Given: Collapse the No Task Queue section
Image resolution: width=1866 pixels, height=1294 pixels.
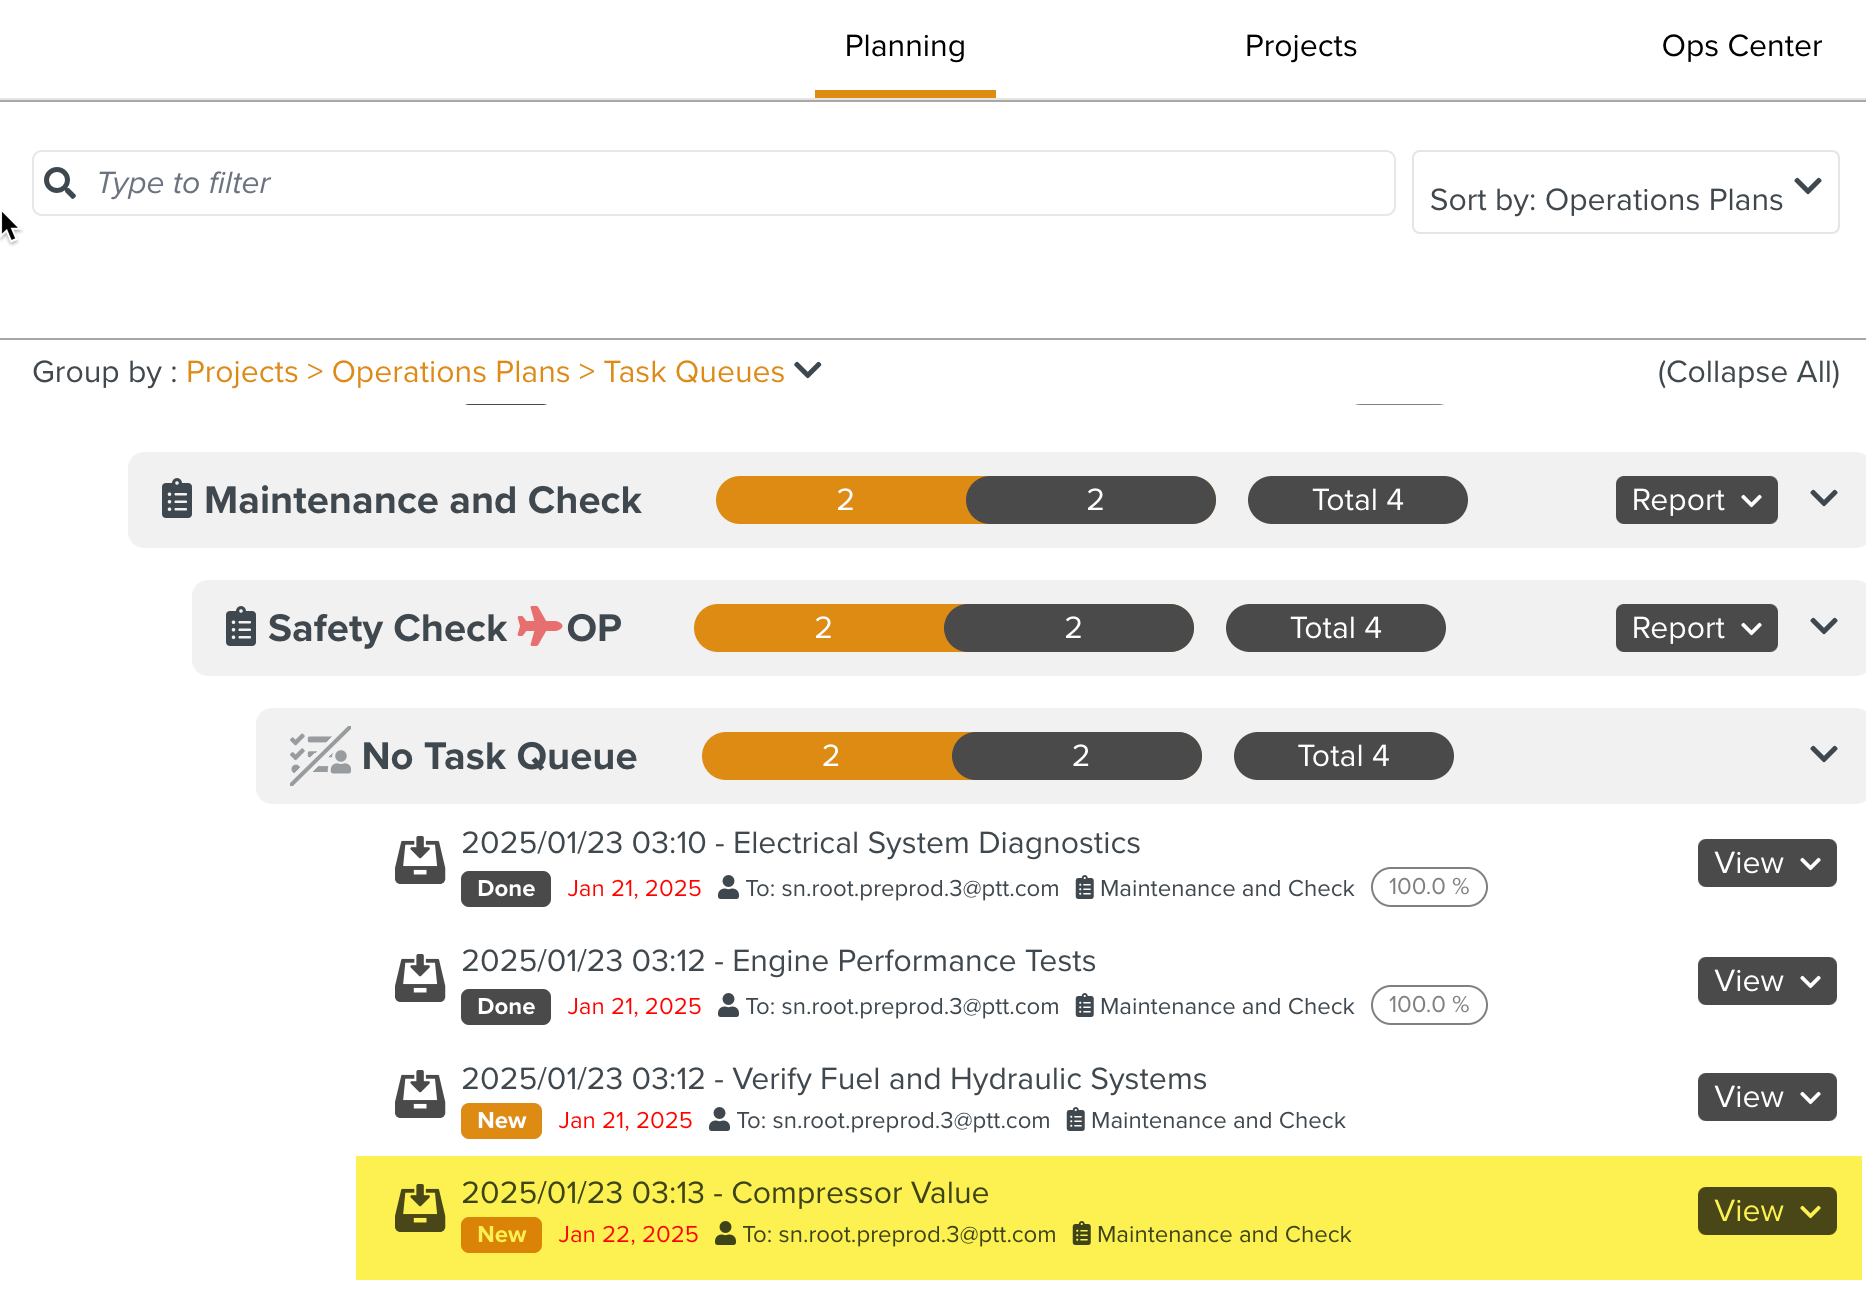Looking at the screenshot, I should pyautogui.click(x=1824, y=755).
